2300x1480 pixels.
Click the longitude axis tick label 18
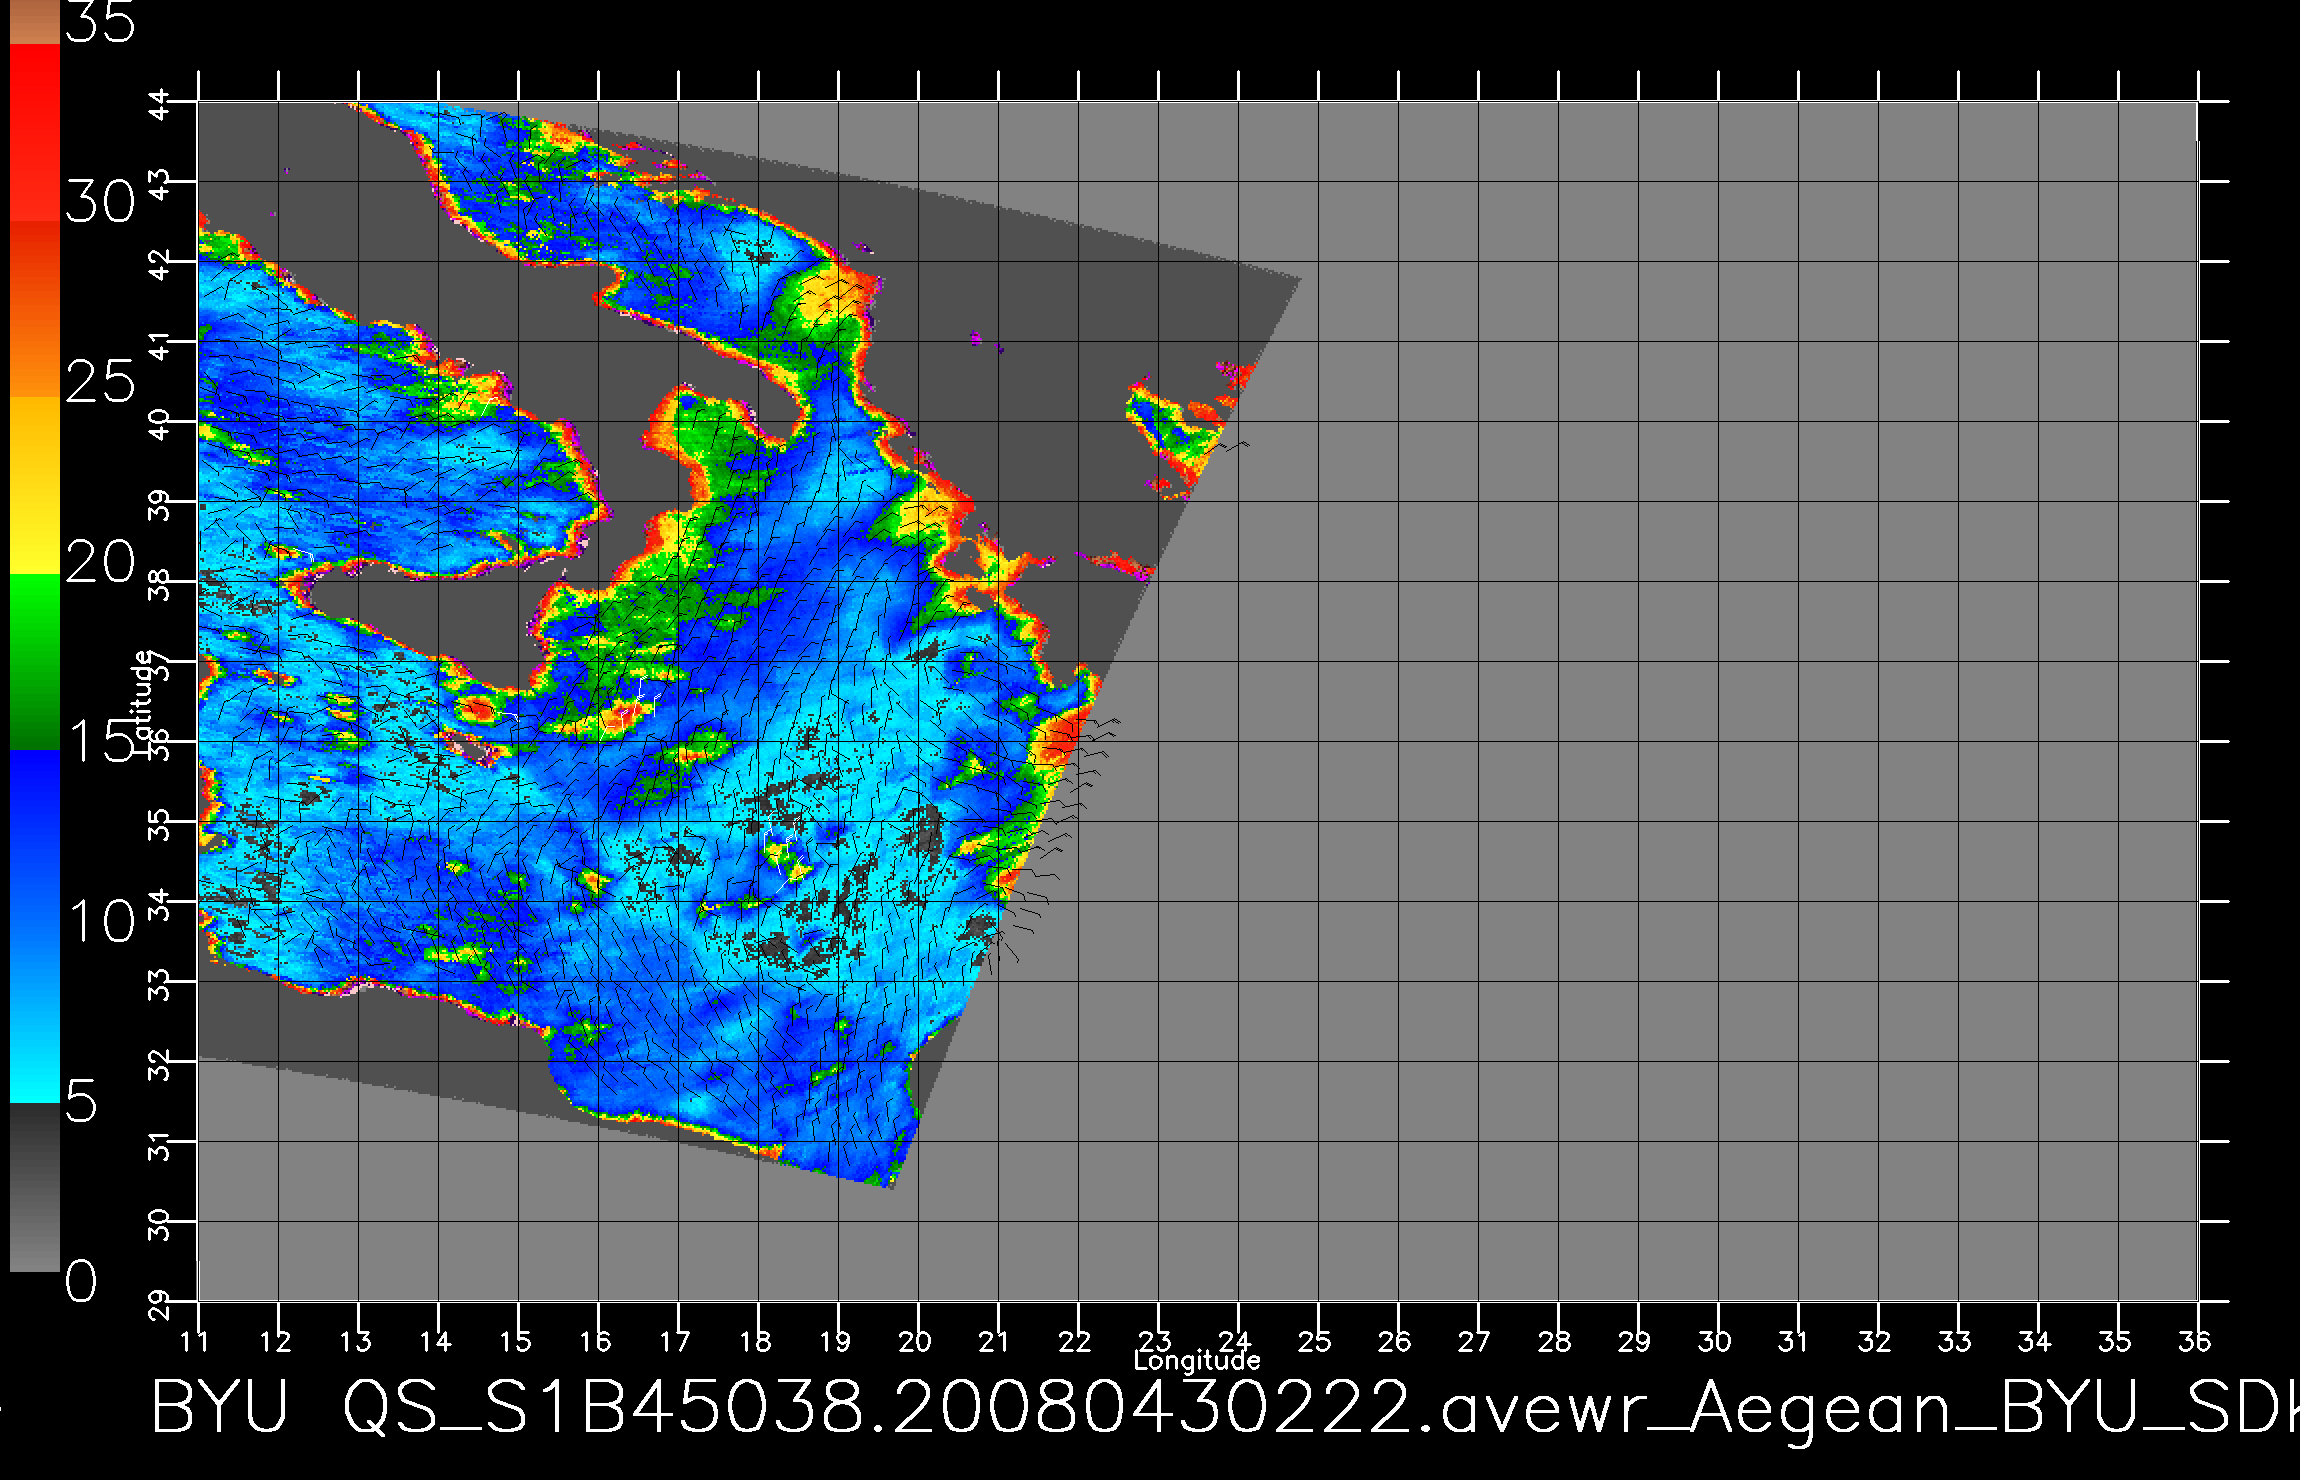[755, 1341]
